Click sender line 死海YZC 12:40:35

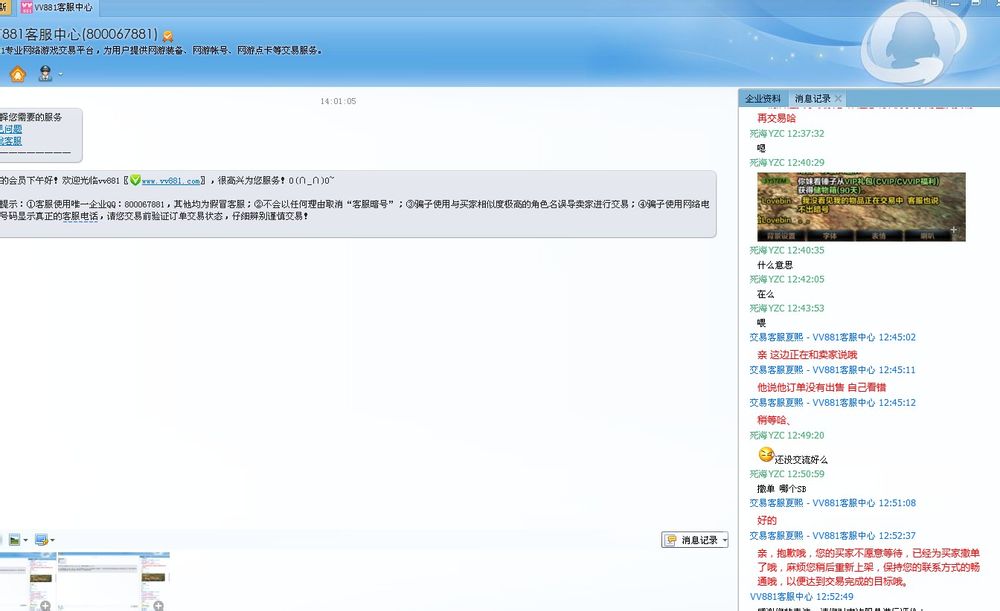click(x=786, y=250)
